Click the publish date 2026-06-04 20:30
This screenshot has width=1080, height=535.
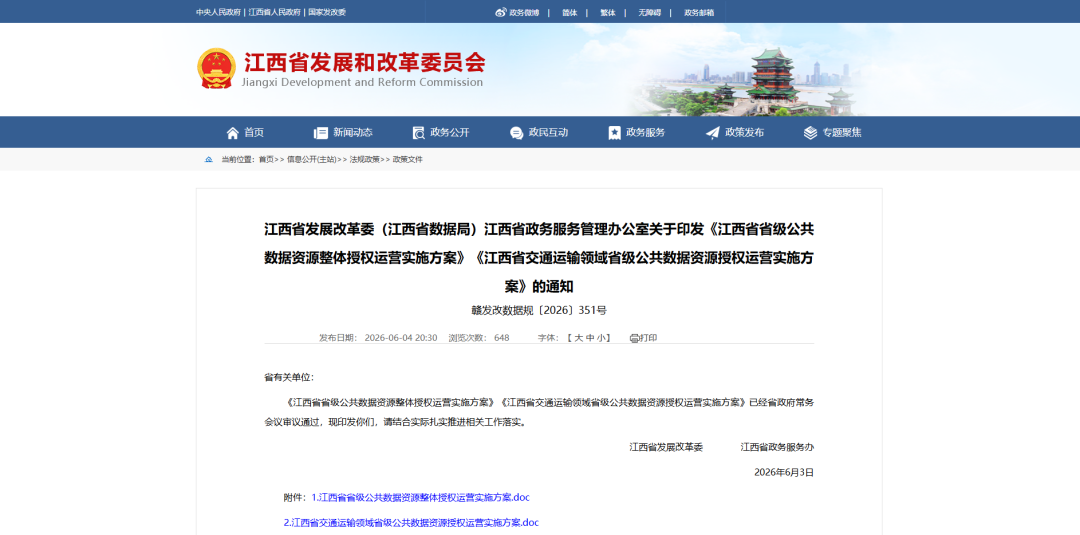coord(401,338)
